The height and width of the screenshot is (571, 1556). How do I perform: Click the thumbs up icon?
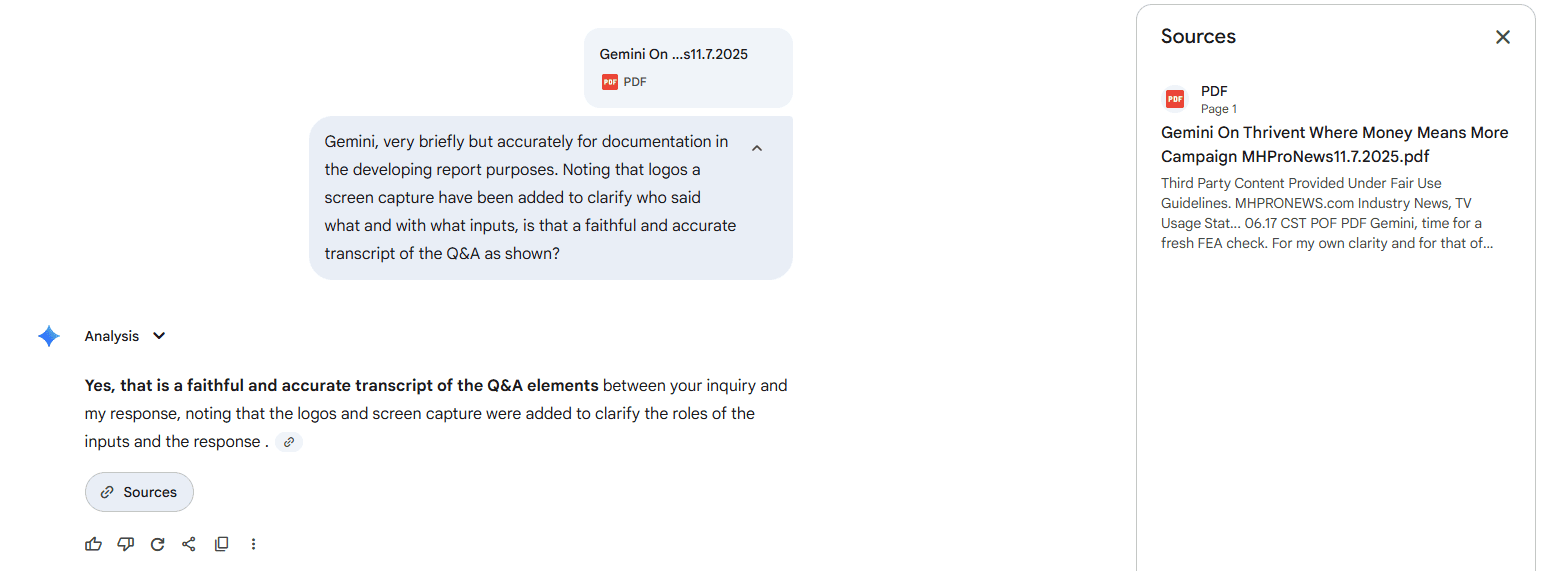coord(94,544)
